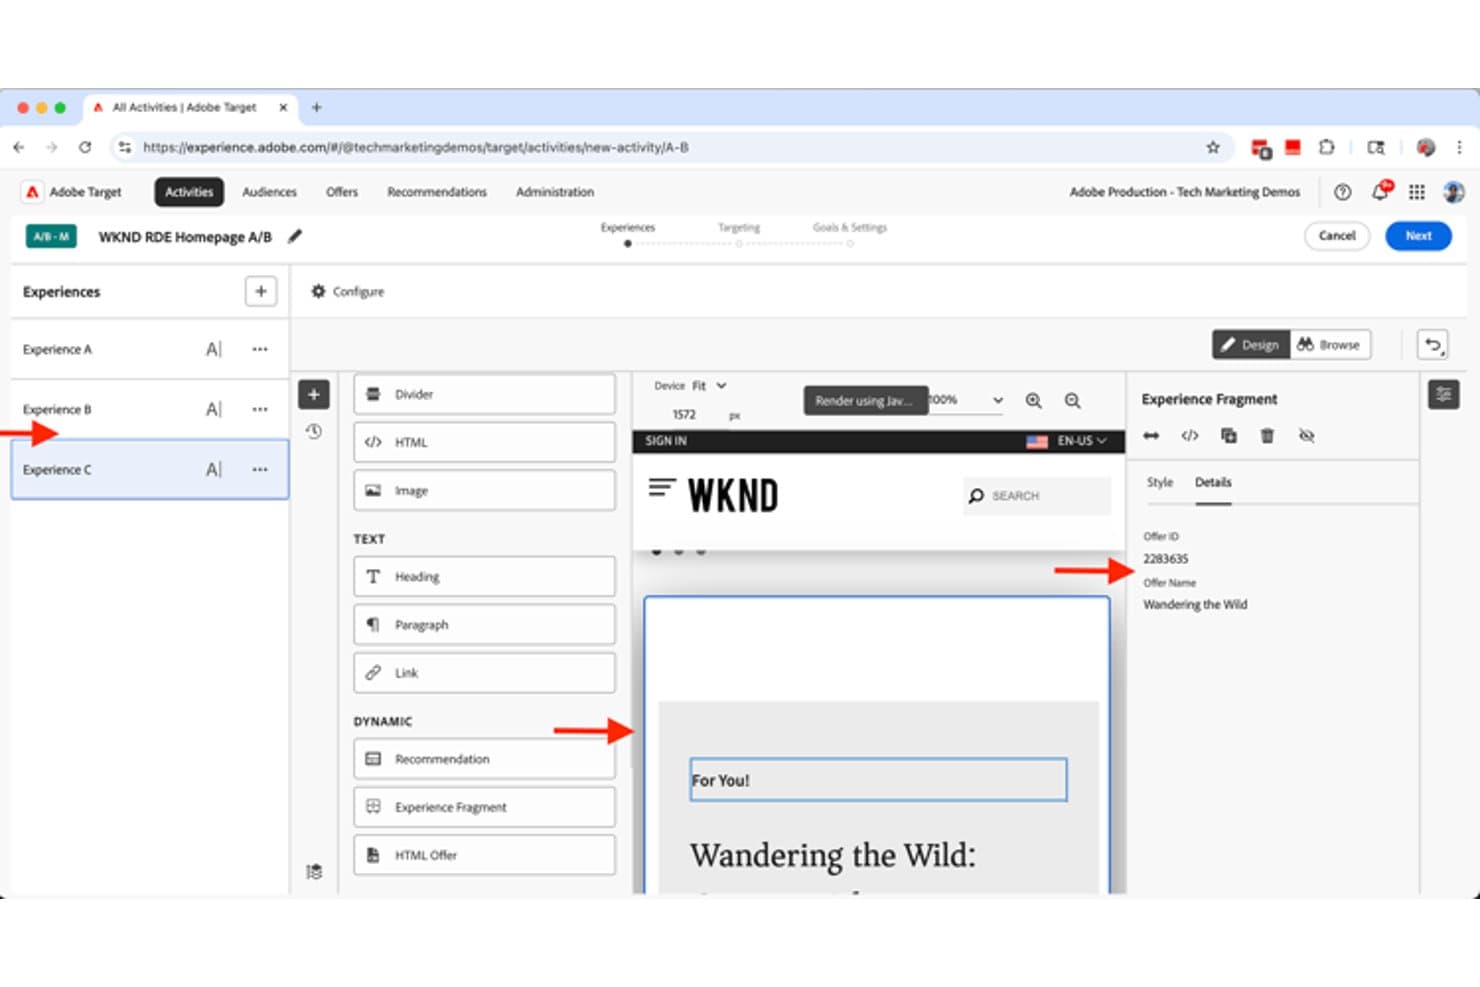Open more options for Experience C
1480x987 pixels.
tap(260, 469)
